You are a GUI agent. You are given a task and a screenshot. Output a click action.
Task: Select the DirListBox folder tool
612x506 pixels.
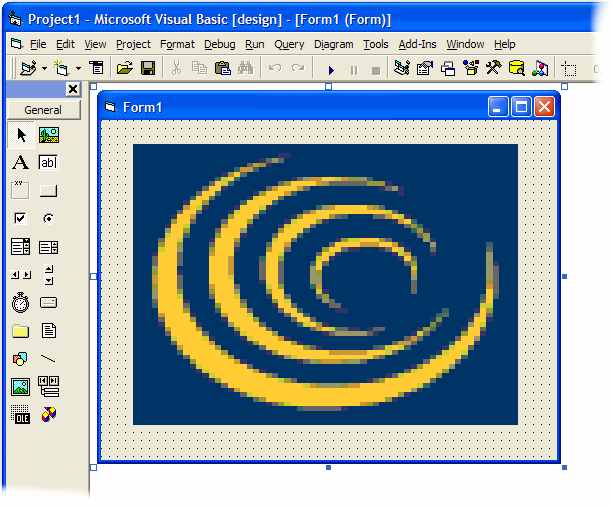[20, 331]
